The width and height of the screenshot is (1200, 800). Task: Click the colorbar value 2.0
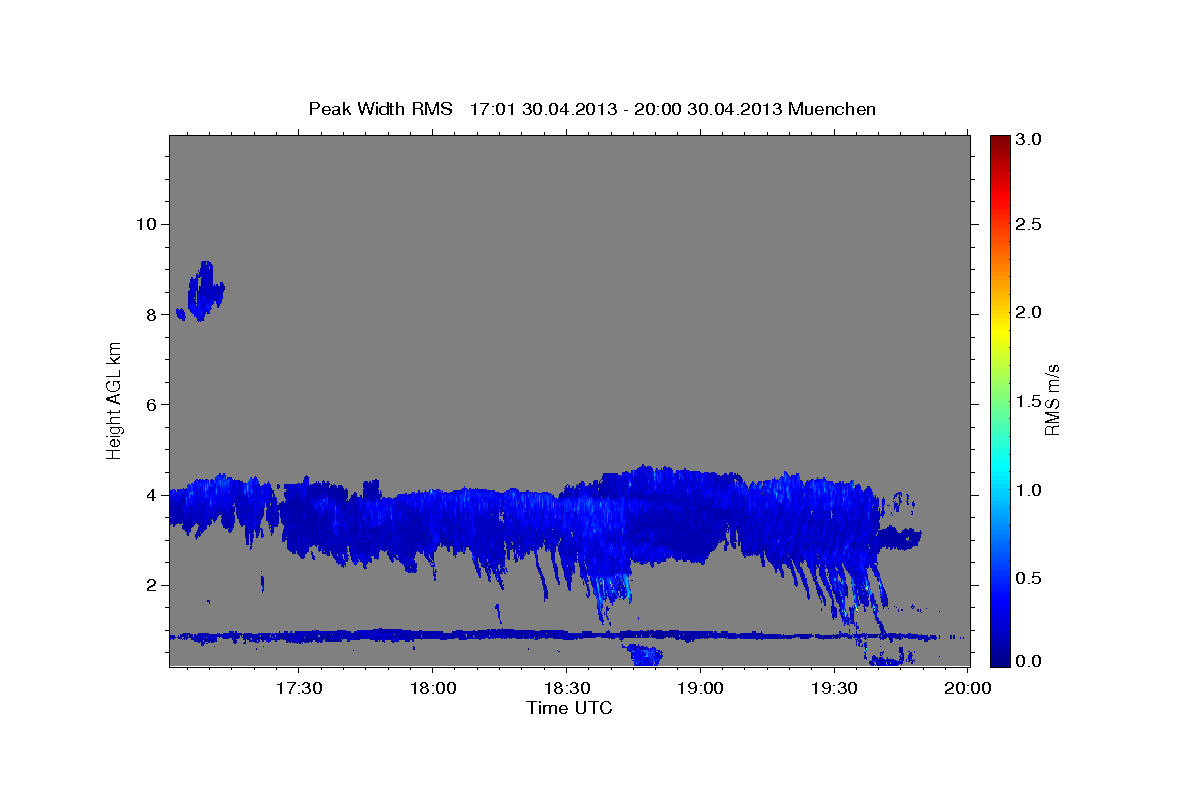coord(1030,312)
